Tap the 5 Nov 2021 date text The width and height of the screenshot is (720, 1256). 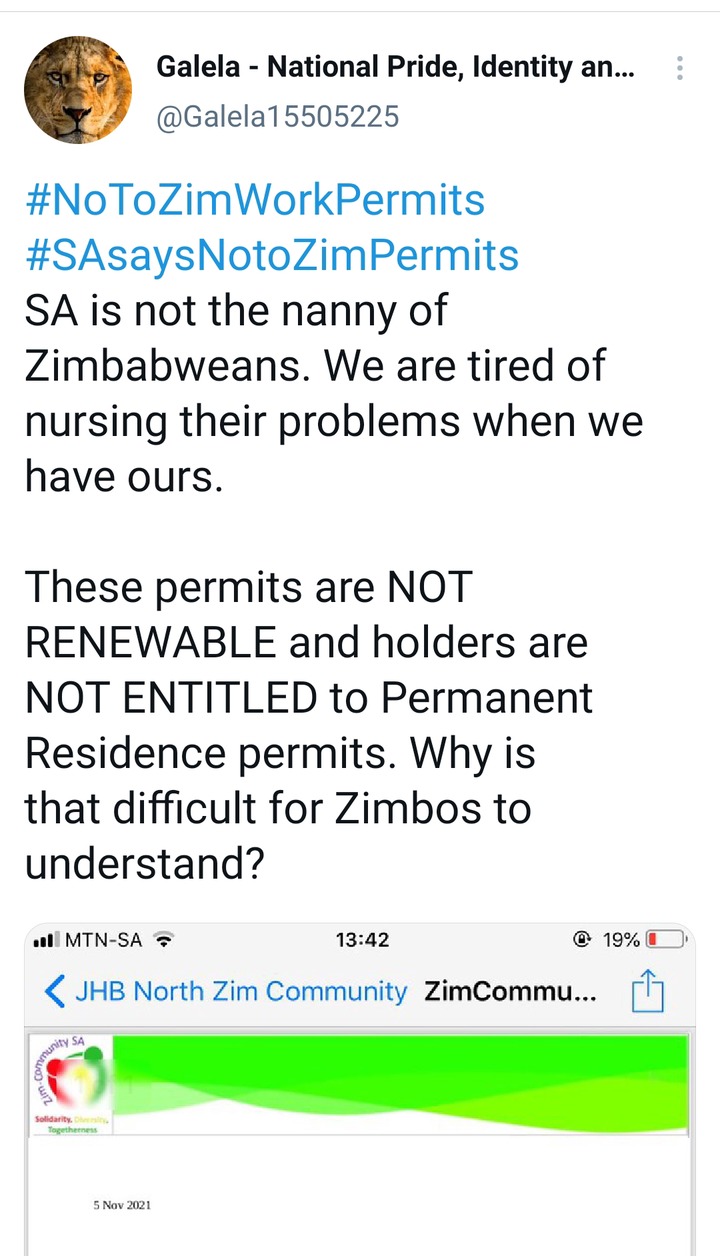122,1205
